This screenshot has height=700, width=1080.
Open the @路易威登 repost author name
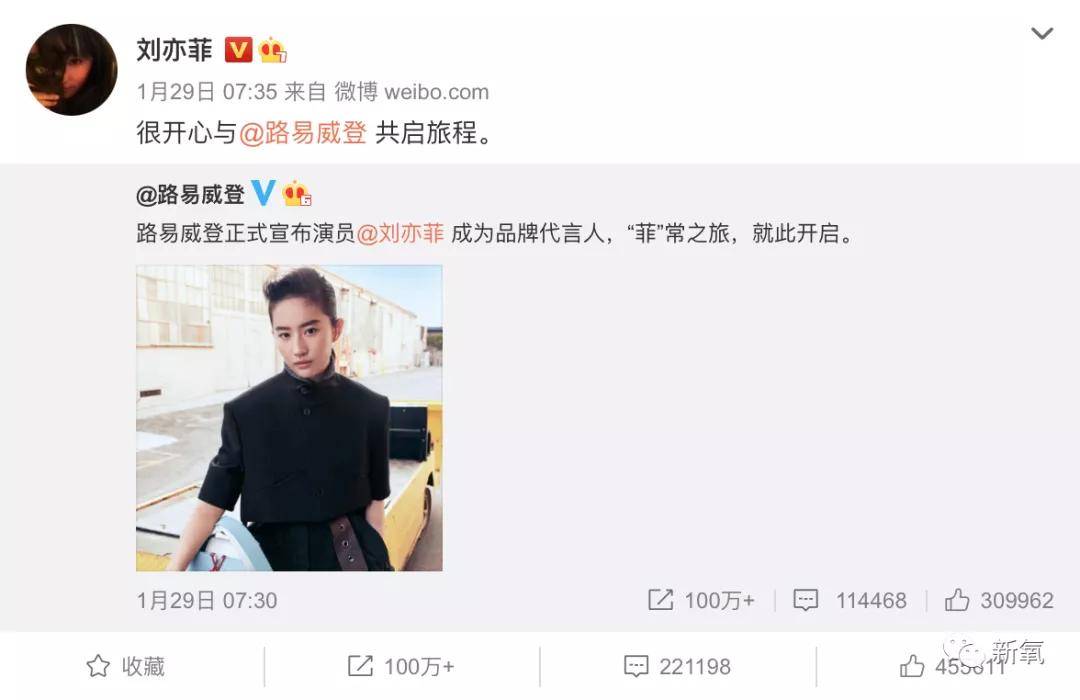(190, 195)
